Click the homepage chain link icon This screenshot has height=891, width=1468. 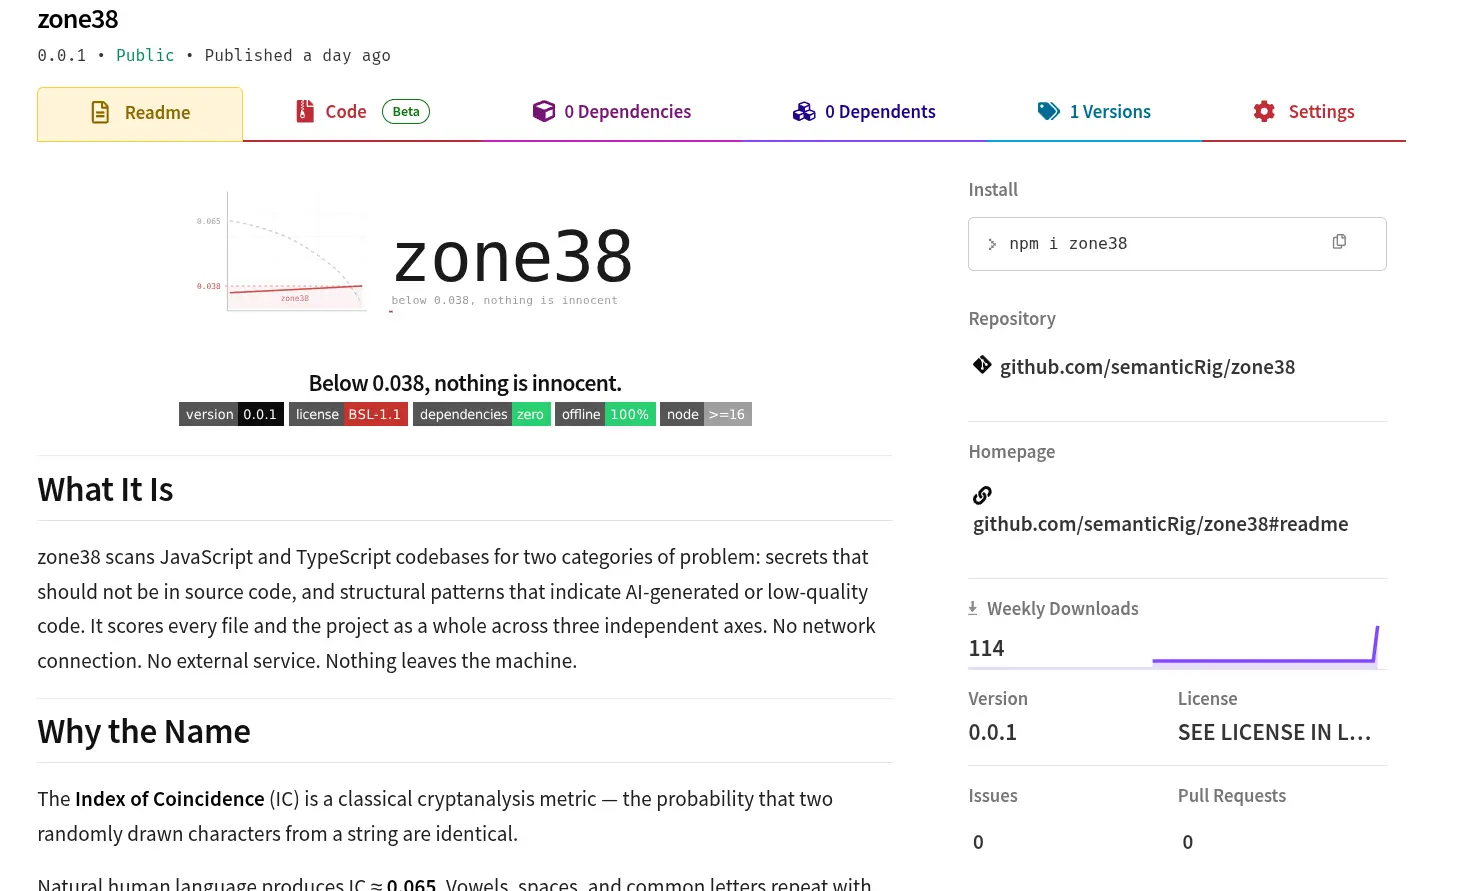point(982,495)
